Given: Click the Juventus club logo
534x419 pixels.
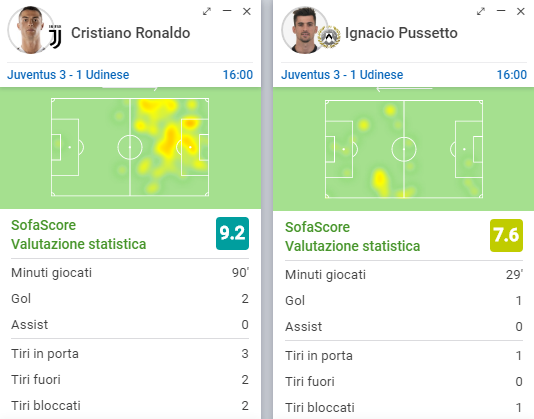Looking at the screenshot, I should pos(55,36).
